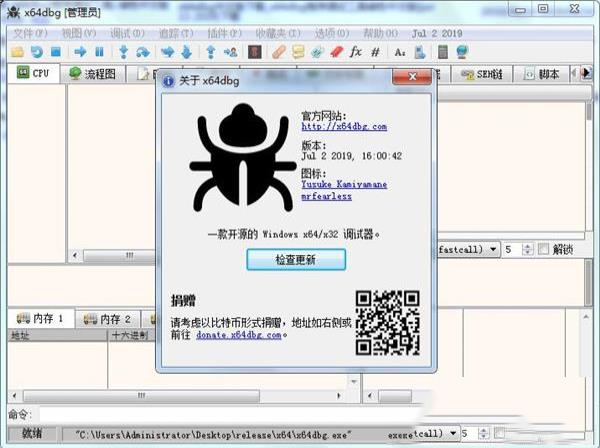
Task: Click the globe Check for updates icon
Action: 462,52
